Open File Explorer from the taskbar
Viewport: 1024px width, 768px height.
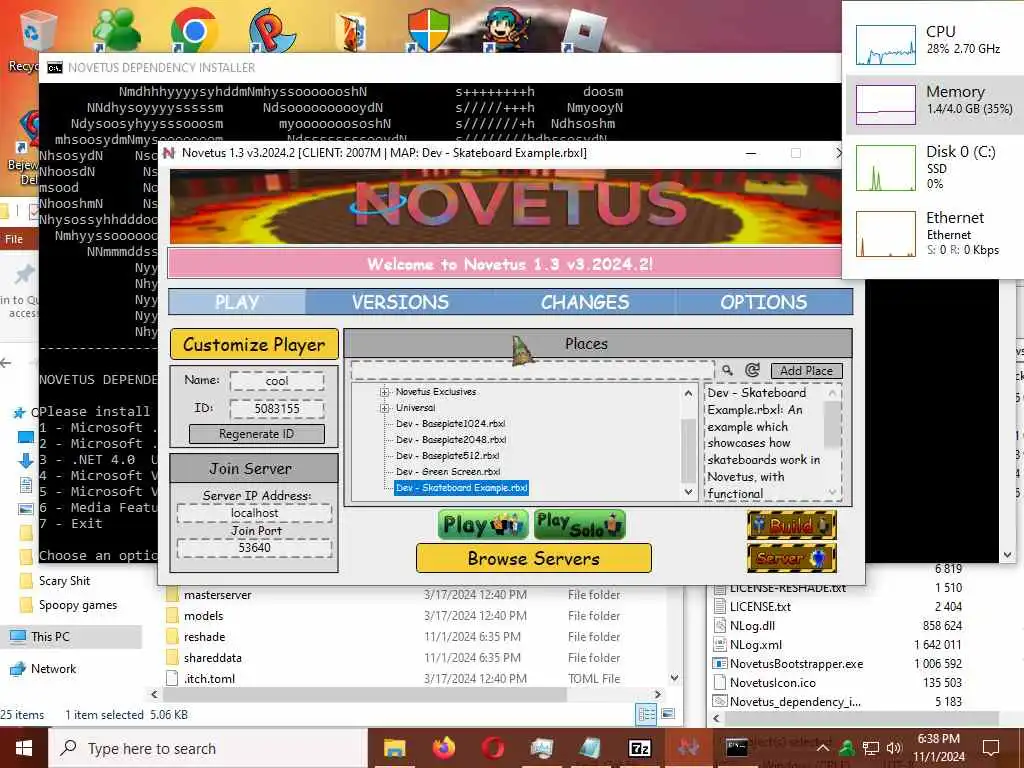pyautogui.click(x=394, y=748)
